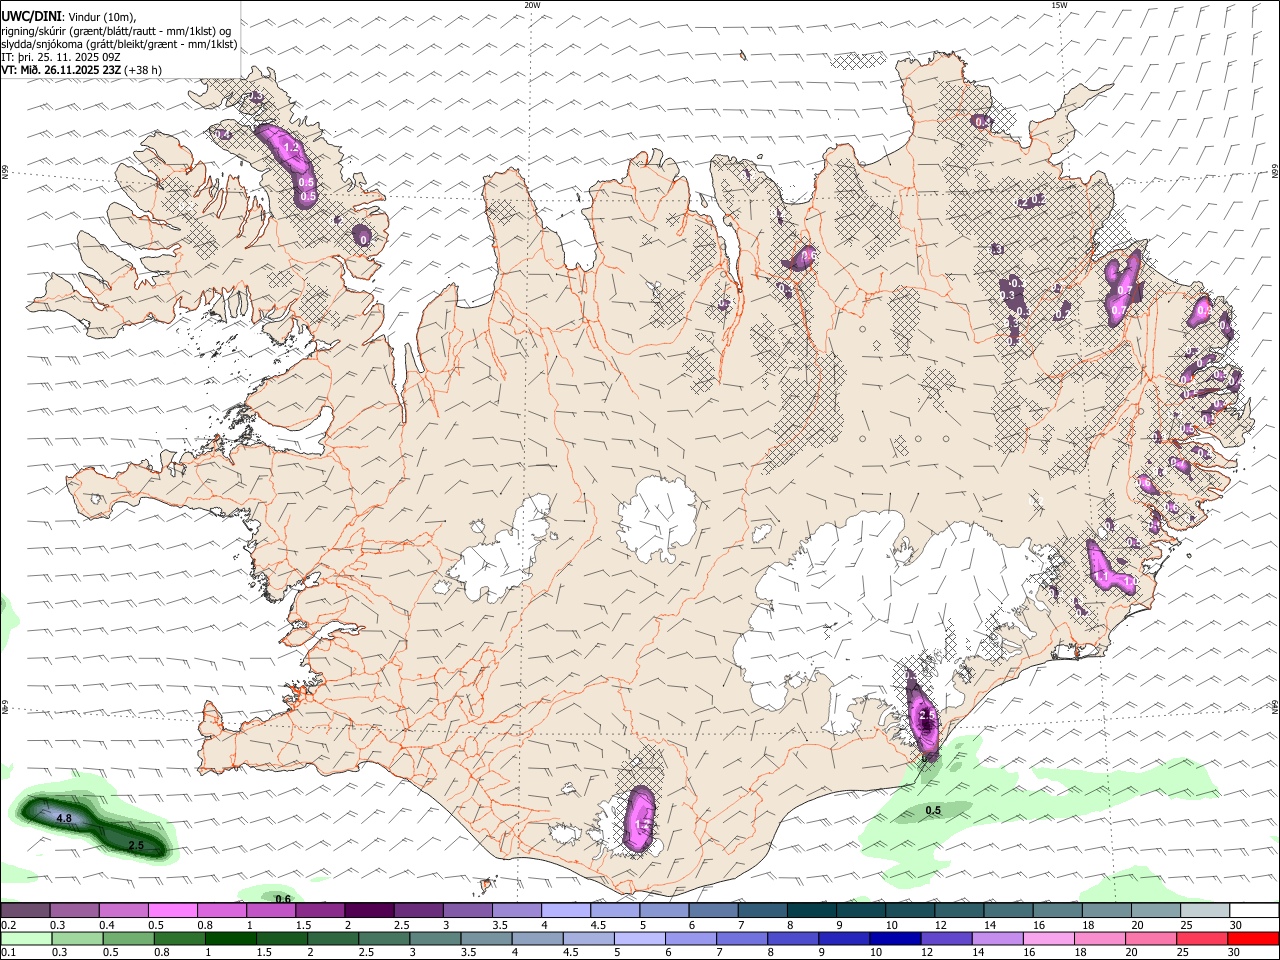1280x960 pixels.
Task: Click the VT: Mið. 26.11.2025 23Z line
Action: pyautogui.click(x=81, y=70)
